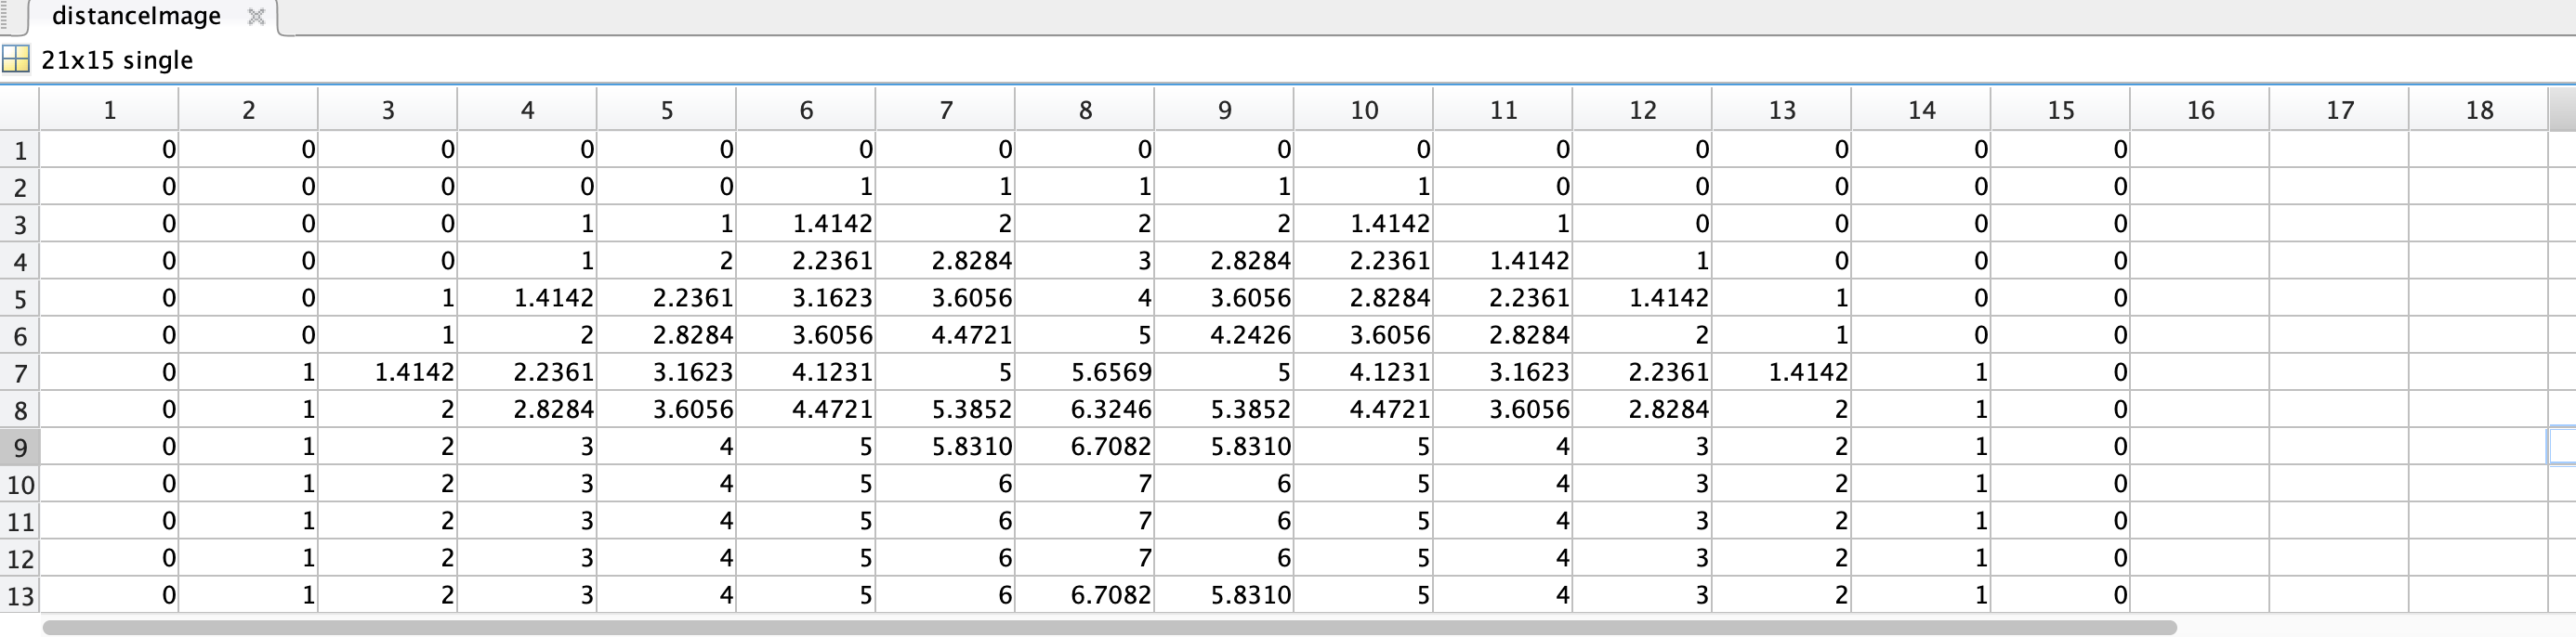Select column 1 header
The height and width of the screenshot is (637, 2576).
click(x=109, y=109)
